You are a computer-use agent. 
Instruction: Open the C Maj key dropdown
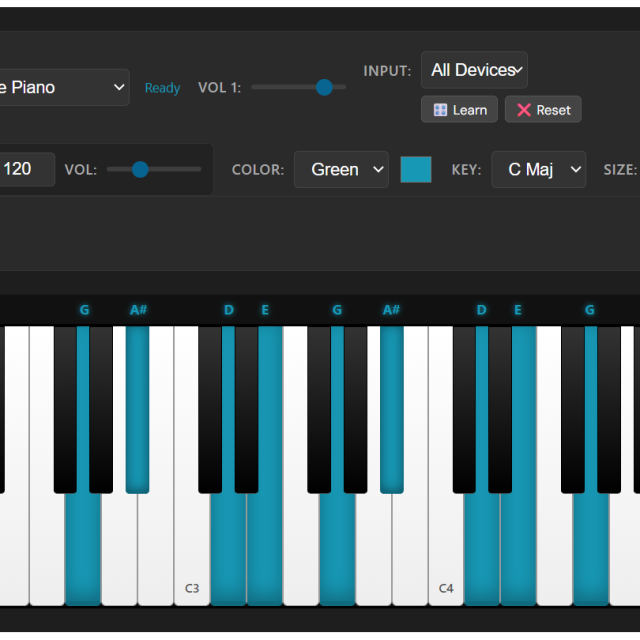(x=538, y=169)
